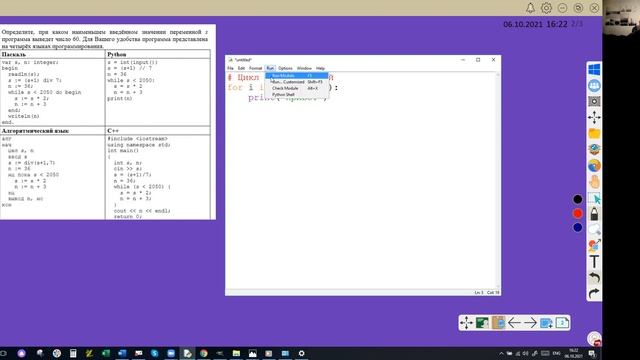The image size is (640, 360).
Task: Open the yellow folder icon in side toolbar
Action: tap(594, 133)
